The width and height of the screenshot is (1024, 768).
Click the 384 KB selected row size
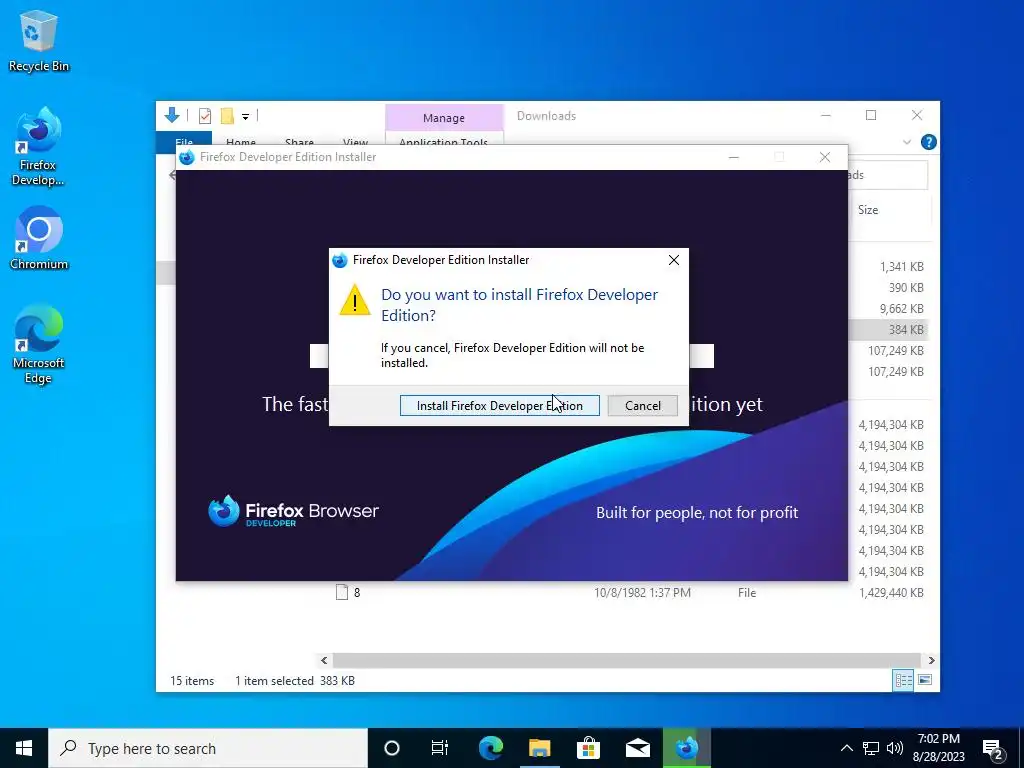[906, 330]
